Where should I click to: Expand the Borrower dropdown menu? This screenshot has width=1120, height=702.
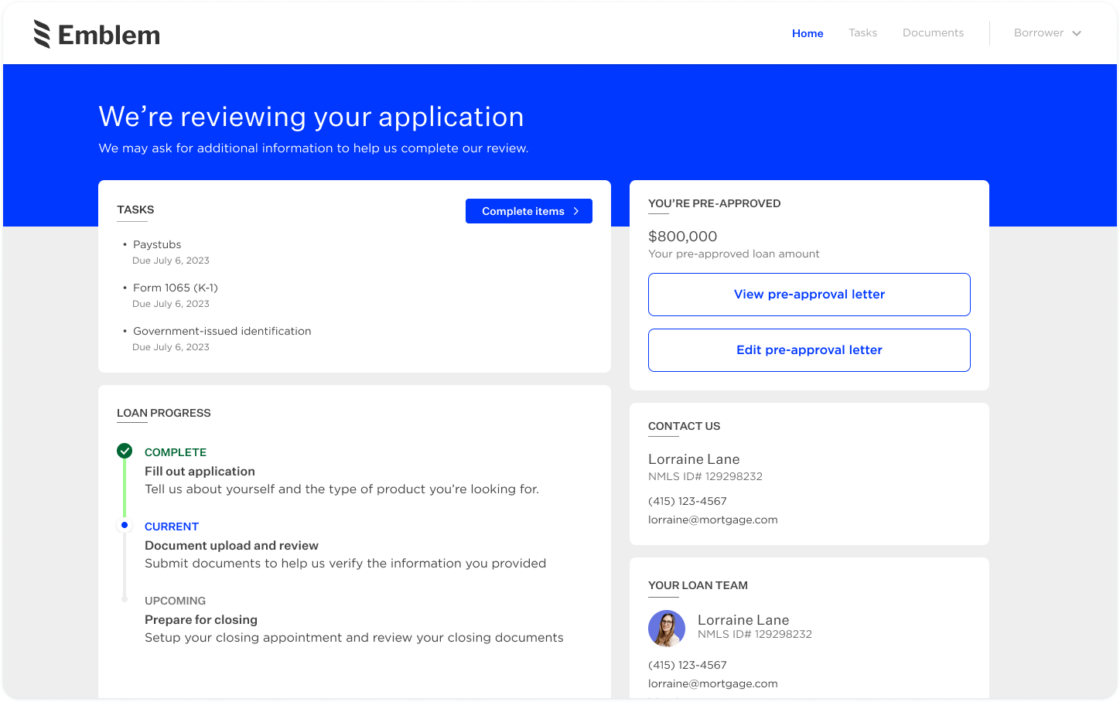pyautogui.click(x=1046, y=32)
